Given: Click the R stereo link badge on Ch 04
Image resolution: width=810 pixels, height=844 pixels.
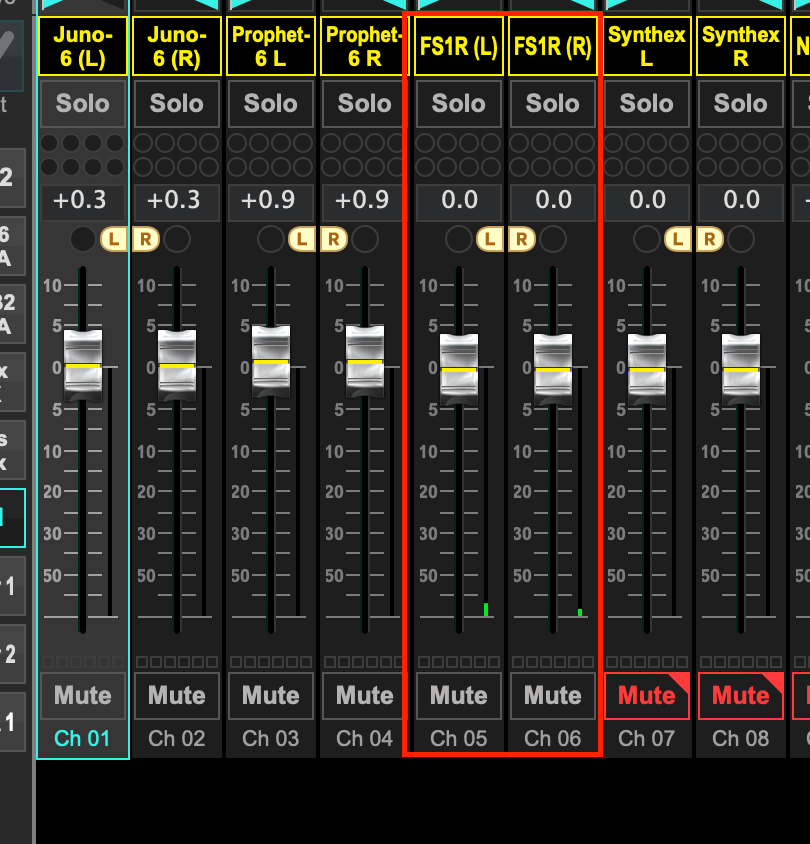Looking at the screenshot, I should (x=334, y=239).
